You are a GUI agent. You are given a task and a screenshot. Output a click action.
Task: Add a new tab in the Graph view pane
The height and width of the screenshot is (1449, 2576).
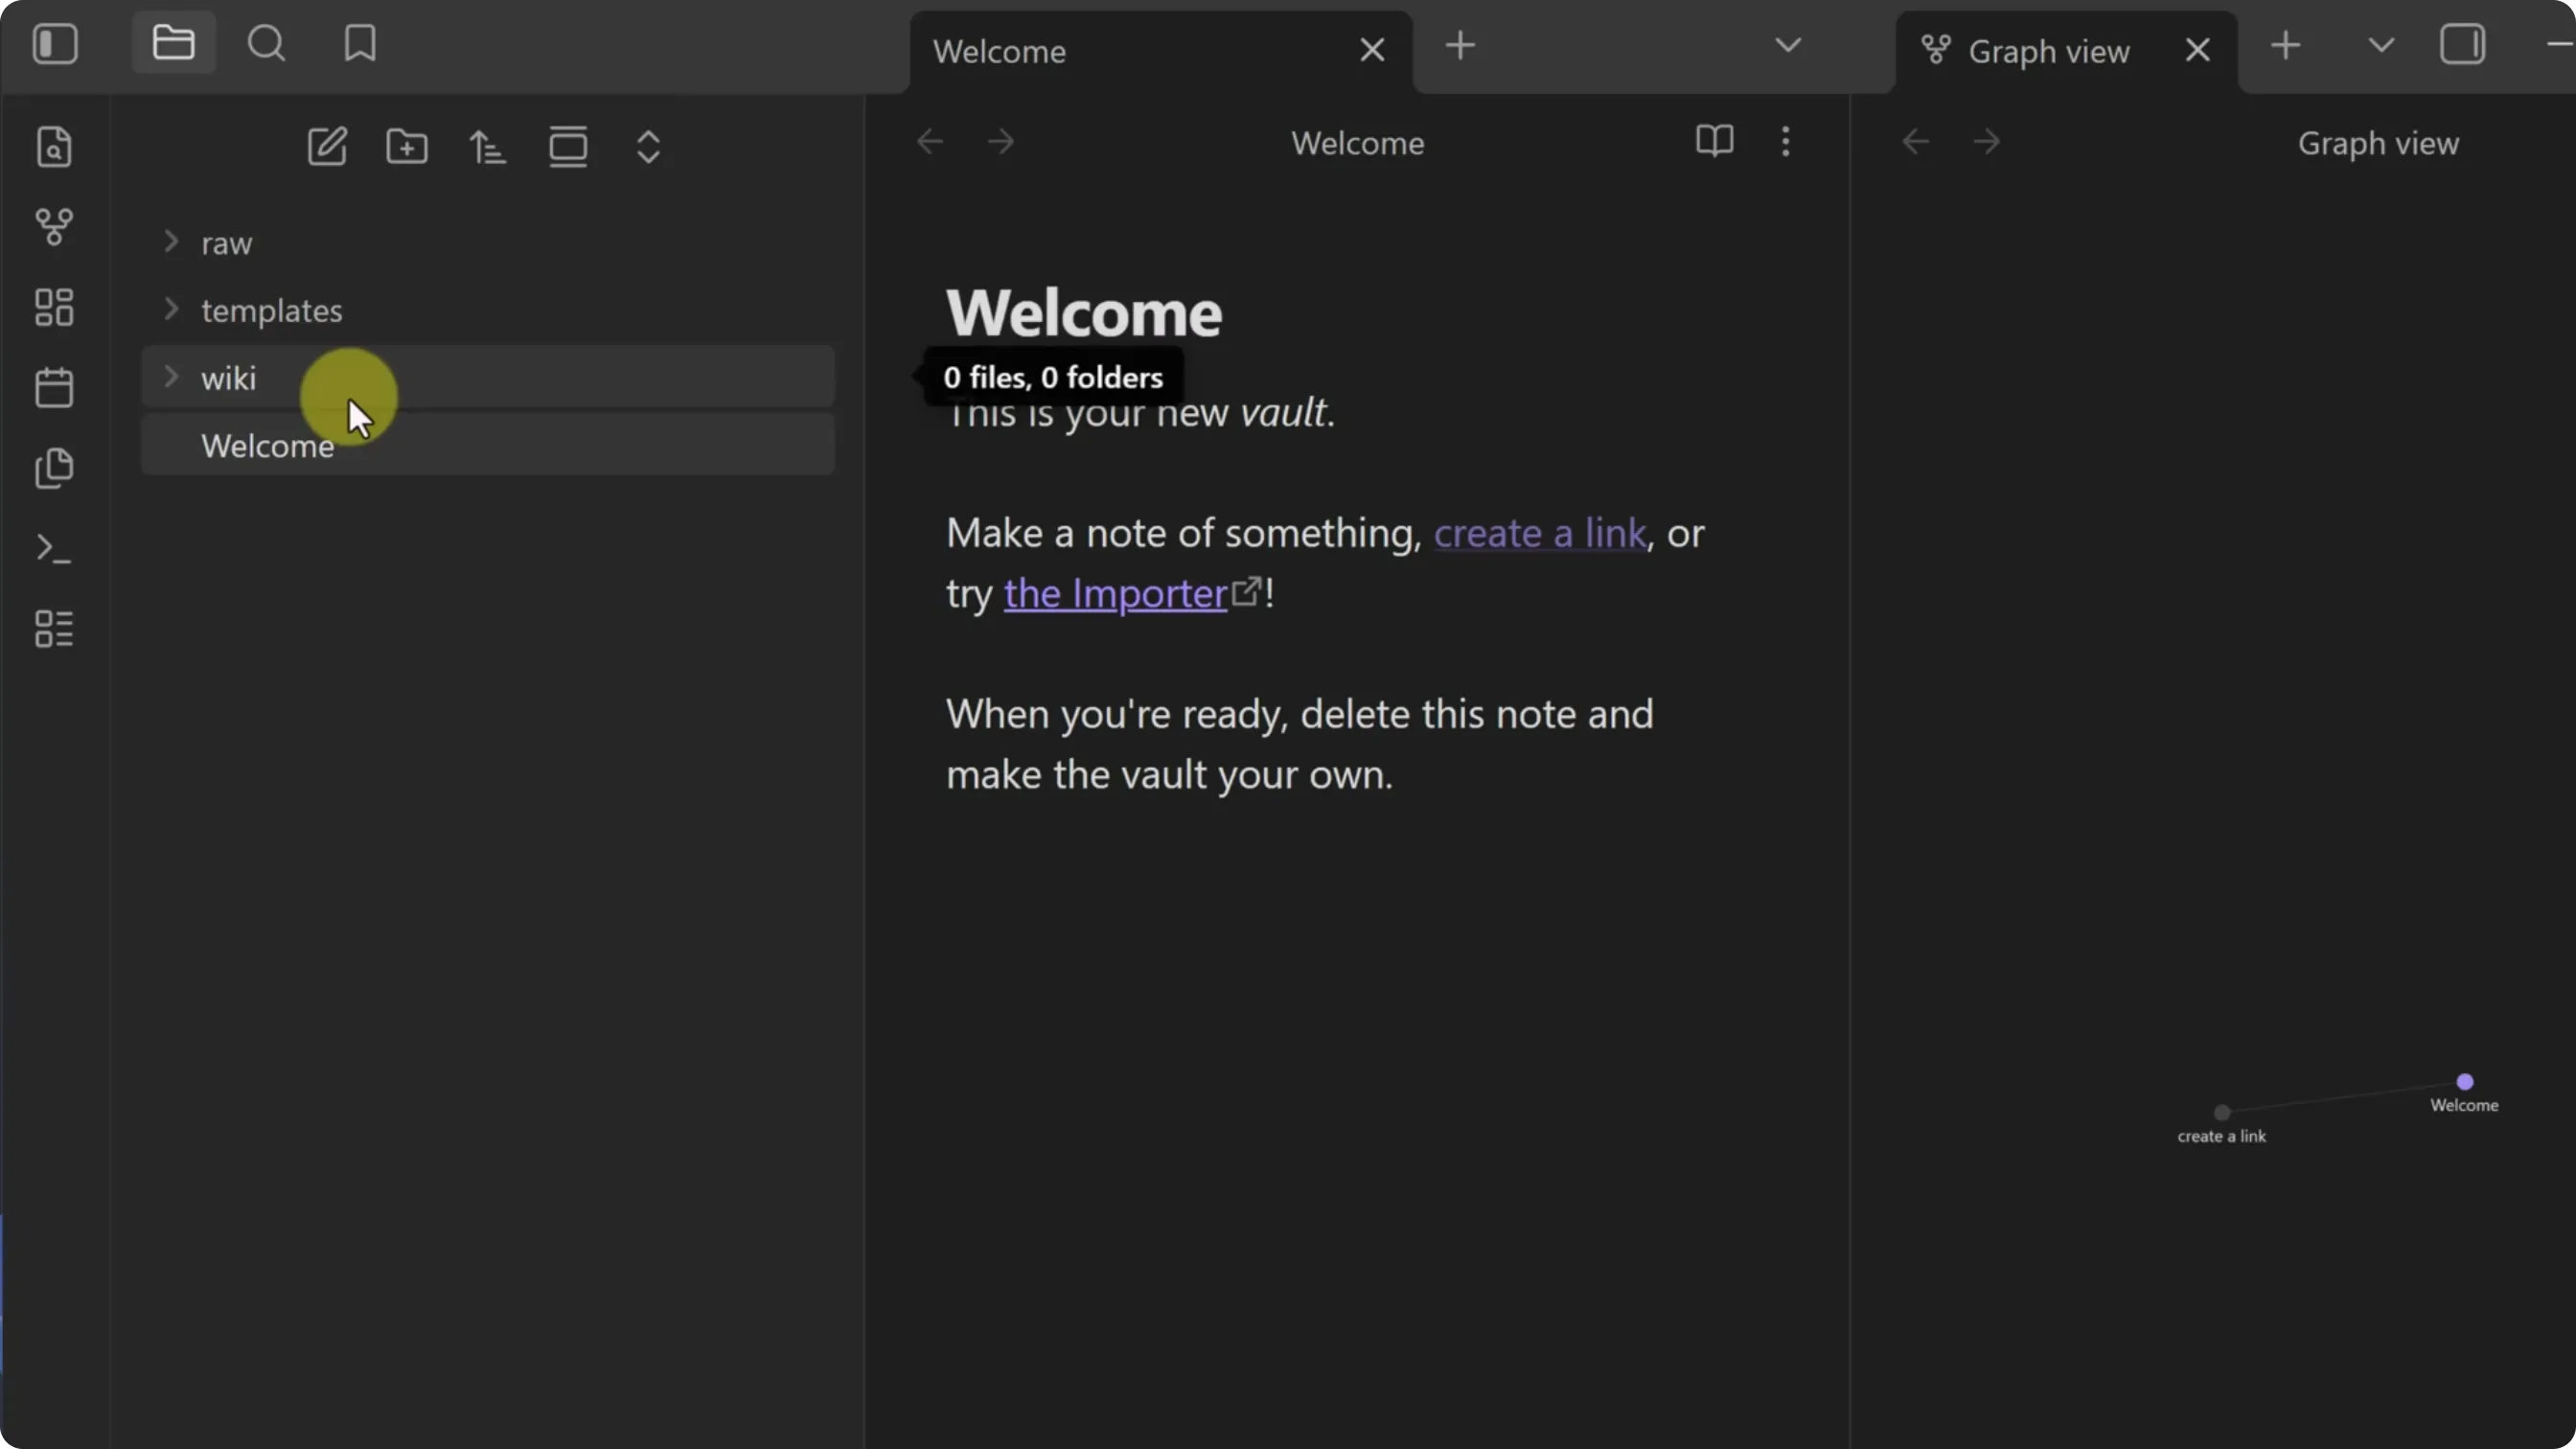point(2286,46)
